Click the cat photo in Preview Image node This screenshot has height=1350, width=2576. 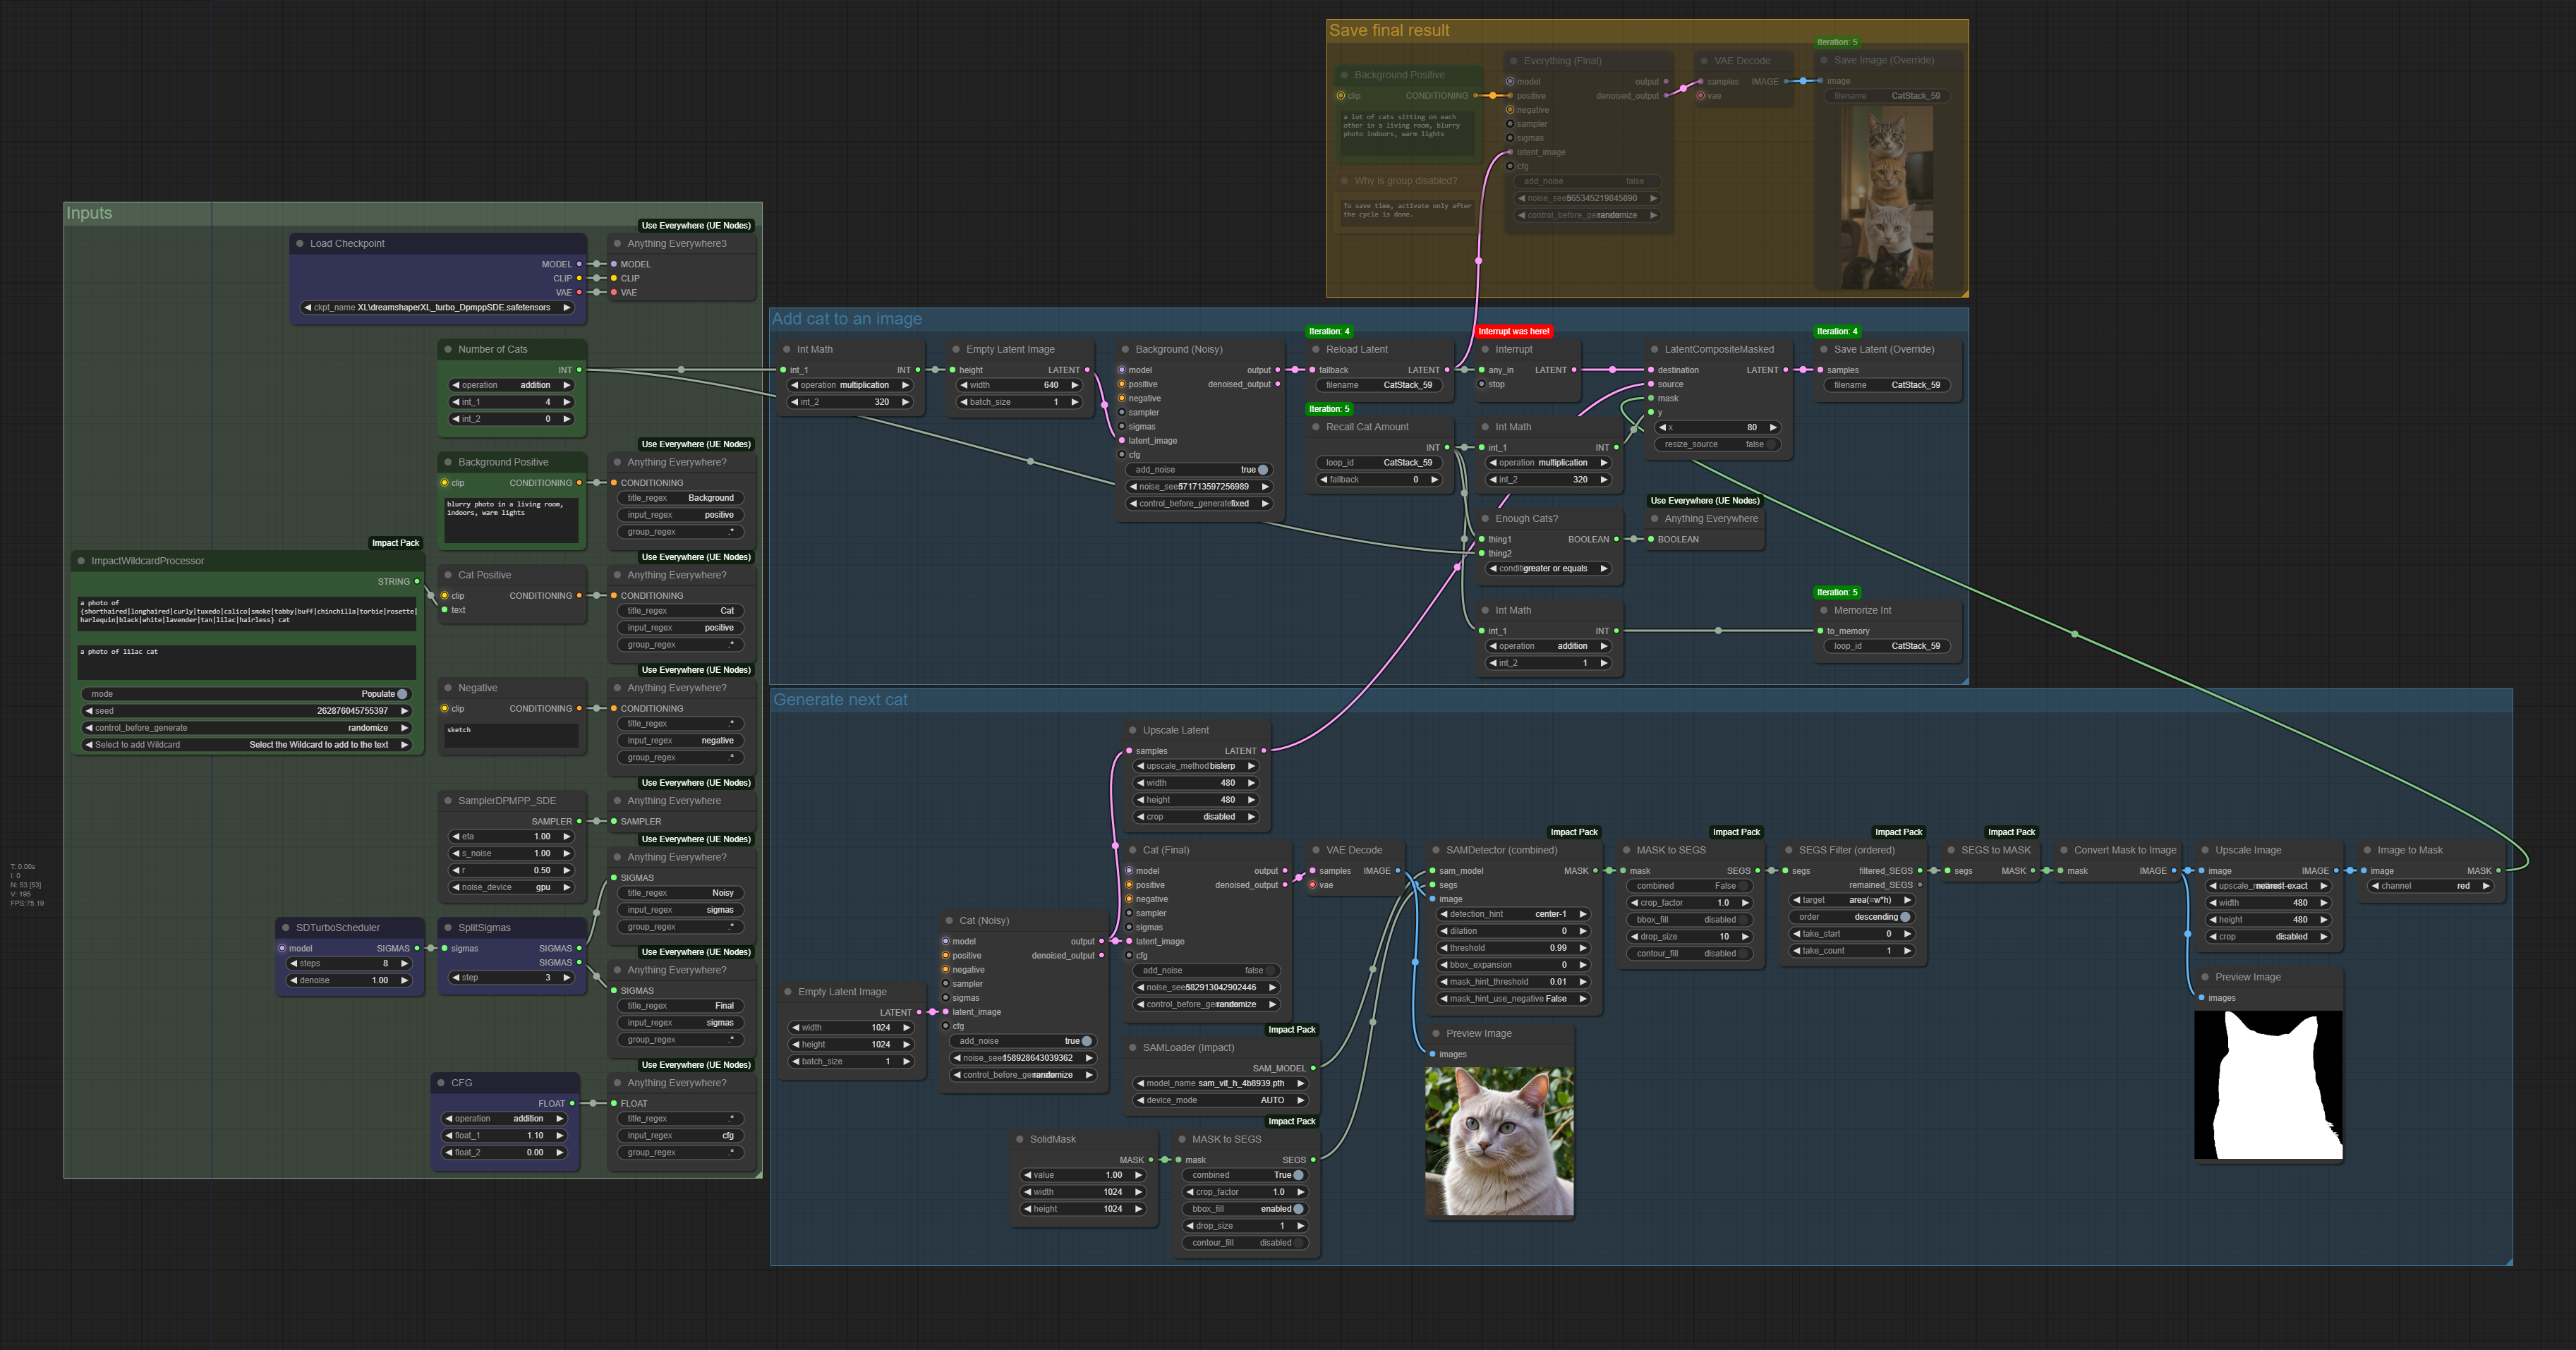tap(1499, 1140)
